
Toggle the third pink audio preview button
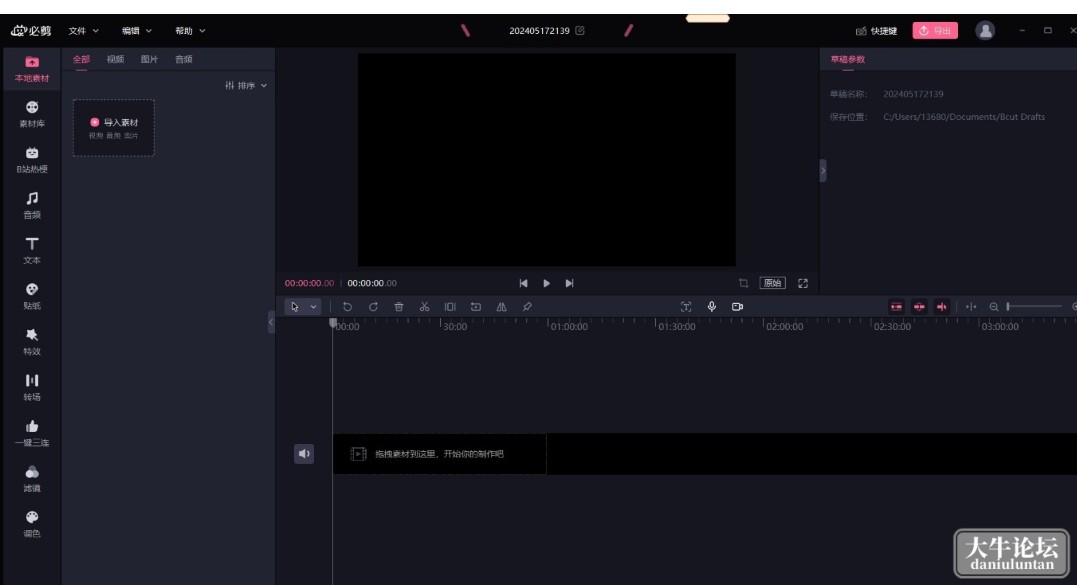pyautogui.click(x=942, y=307)
